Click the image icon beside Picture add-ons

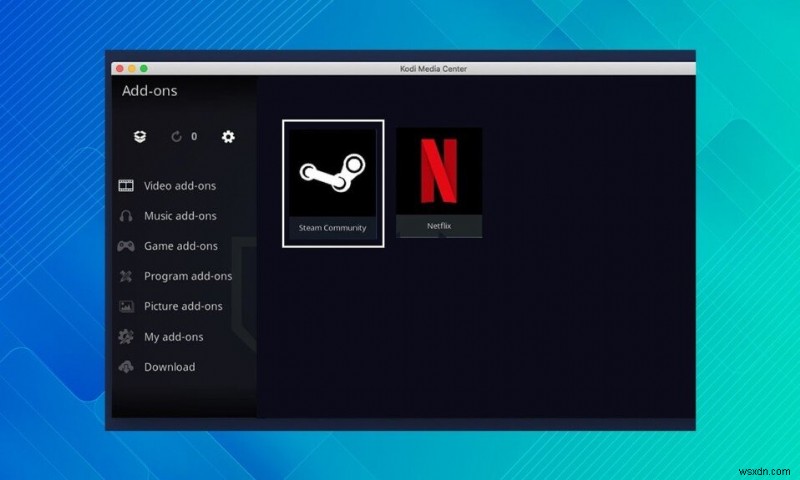(126, 306)
